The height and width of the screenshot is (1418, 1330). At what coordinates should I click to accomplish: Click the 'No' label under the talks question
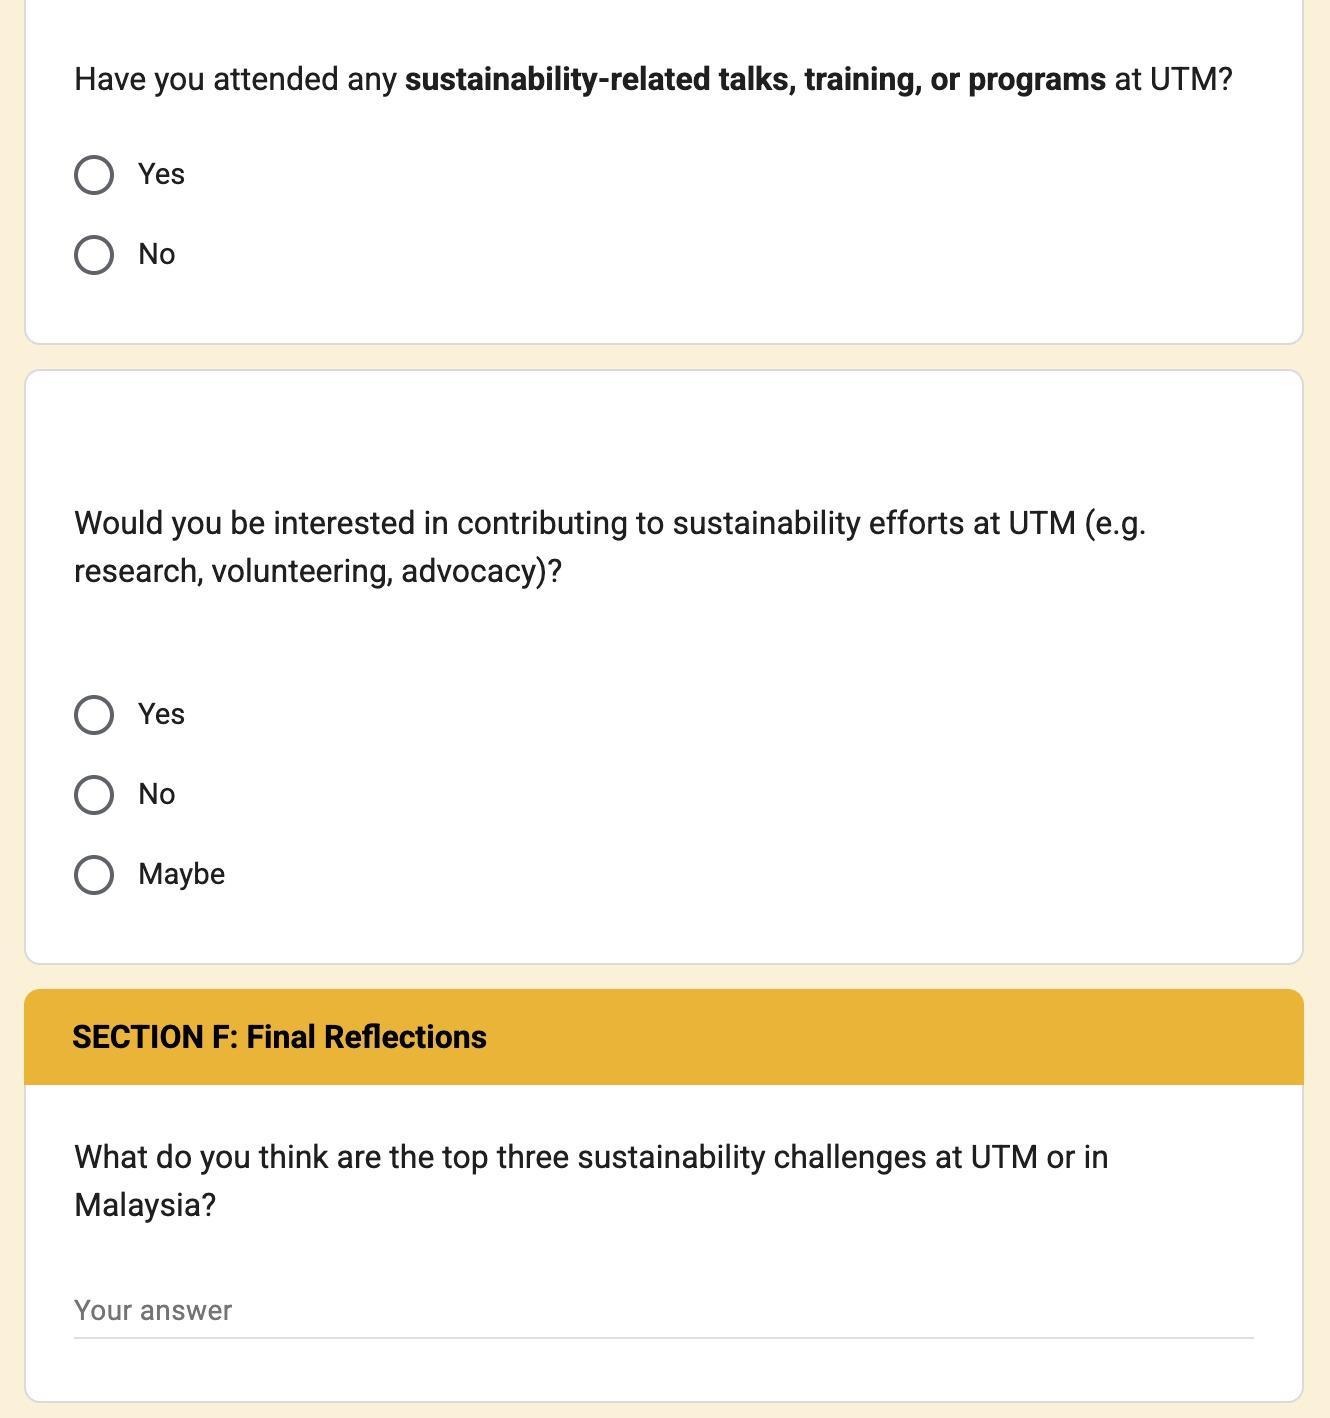(x=157, y=254)
